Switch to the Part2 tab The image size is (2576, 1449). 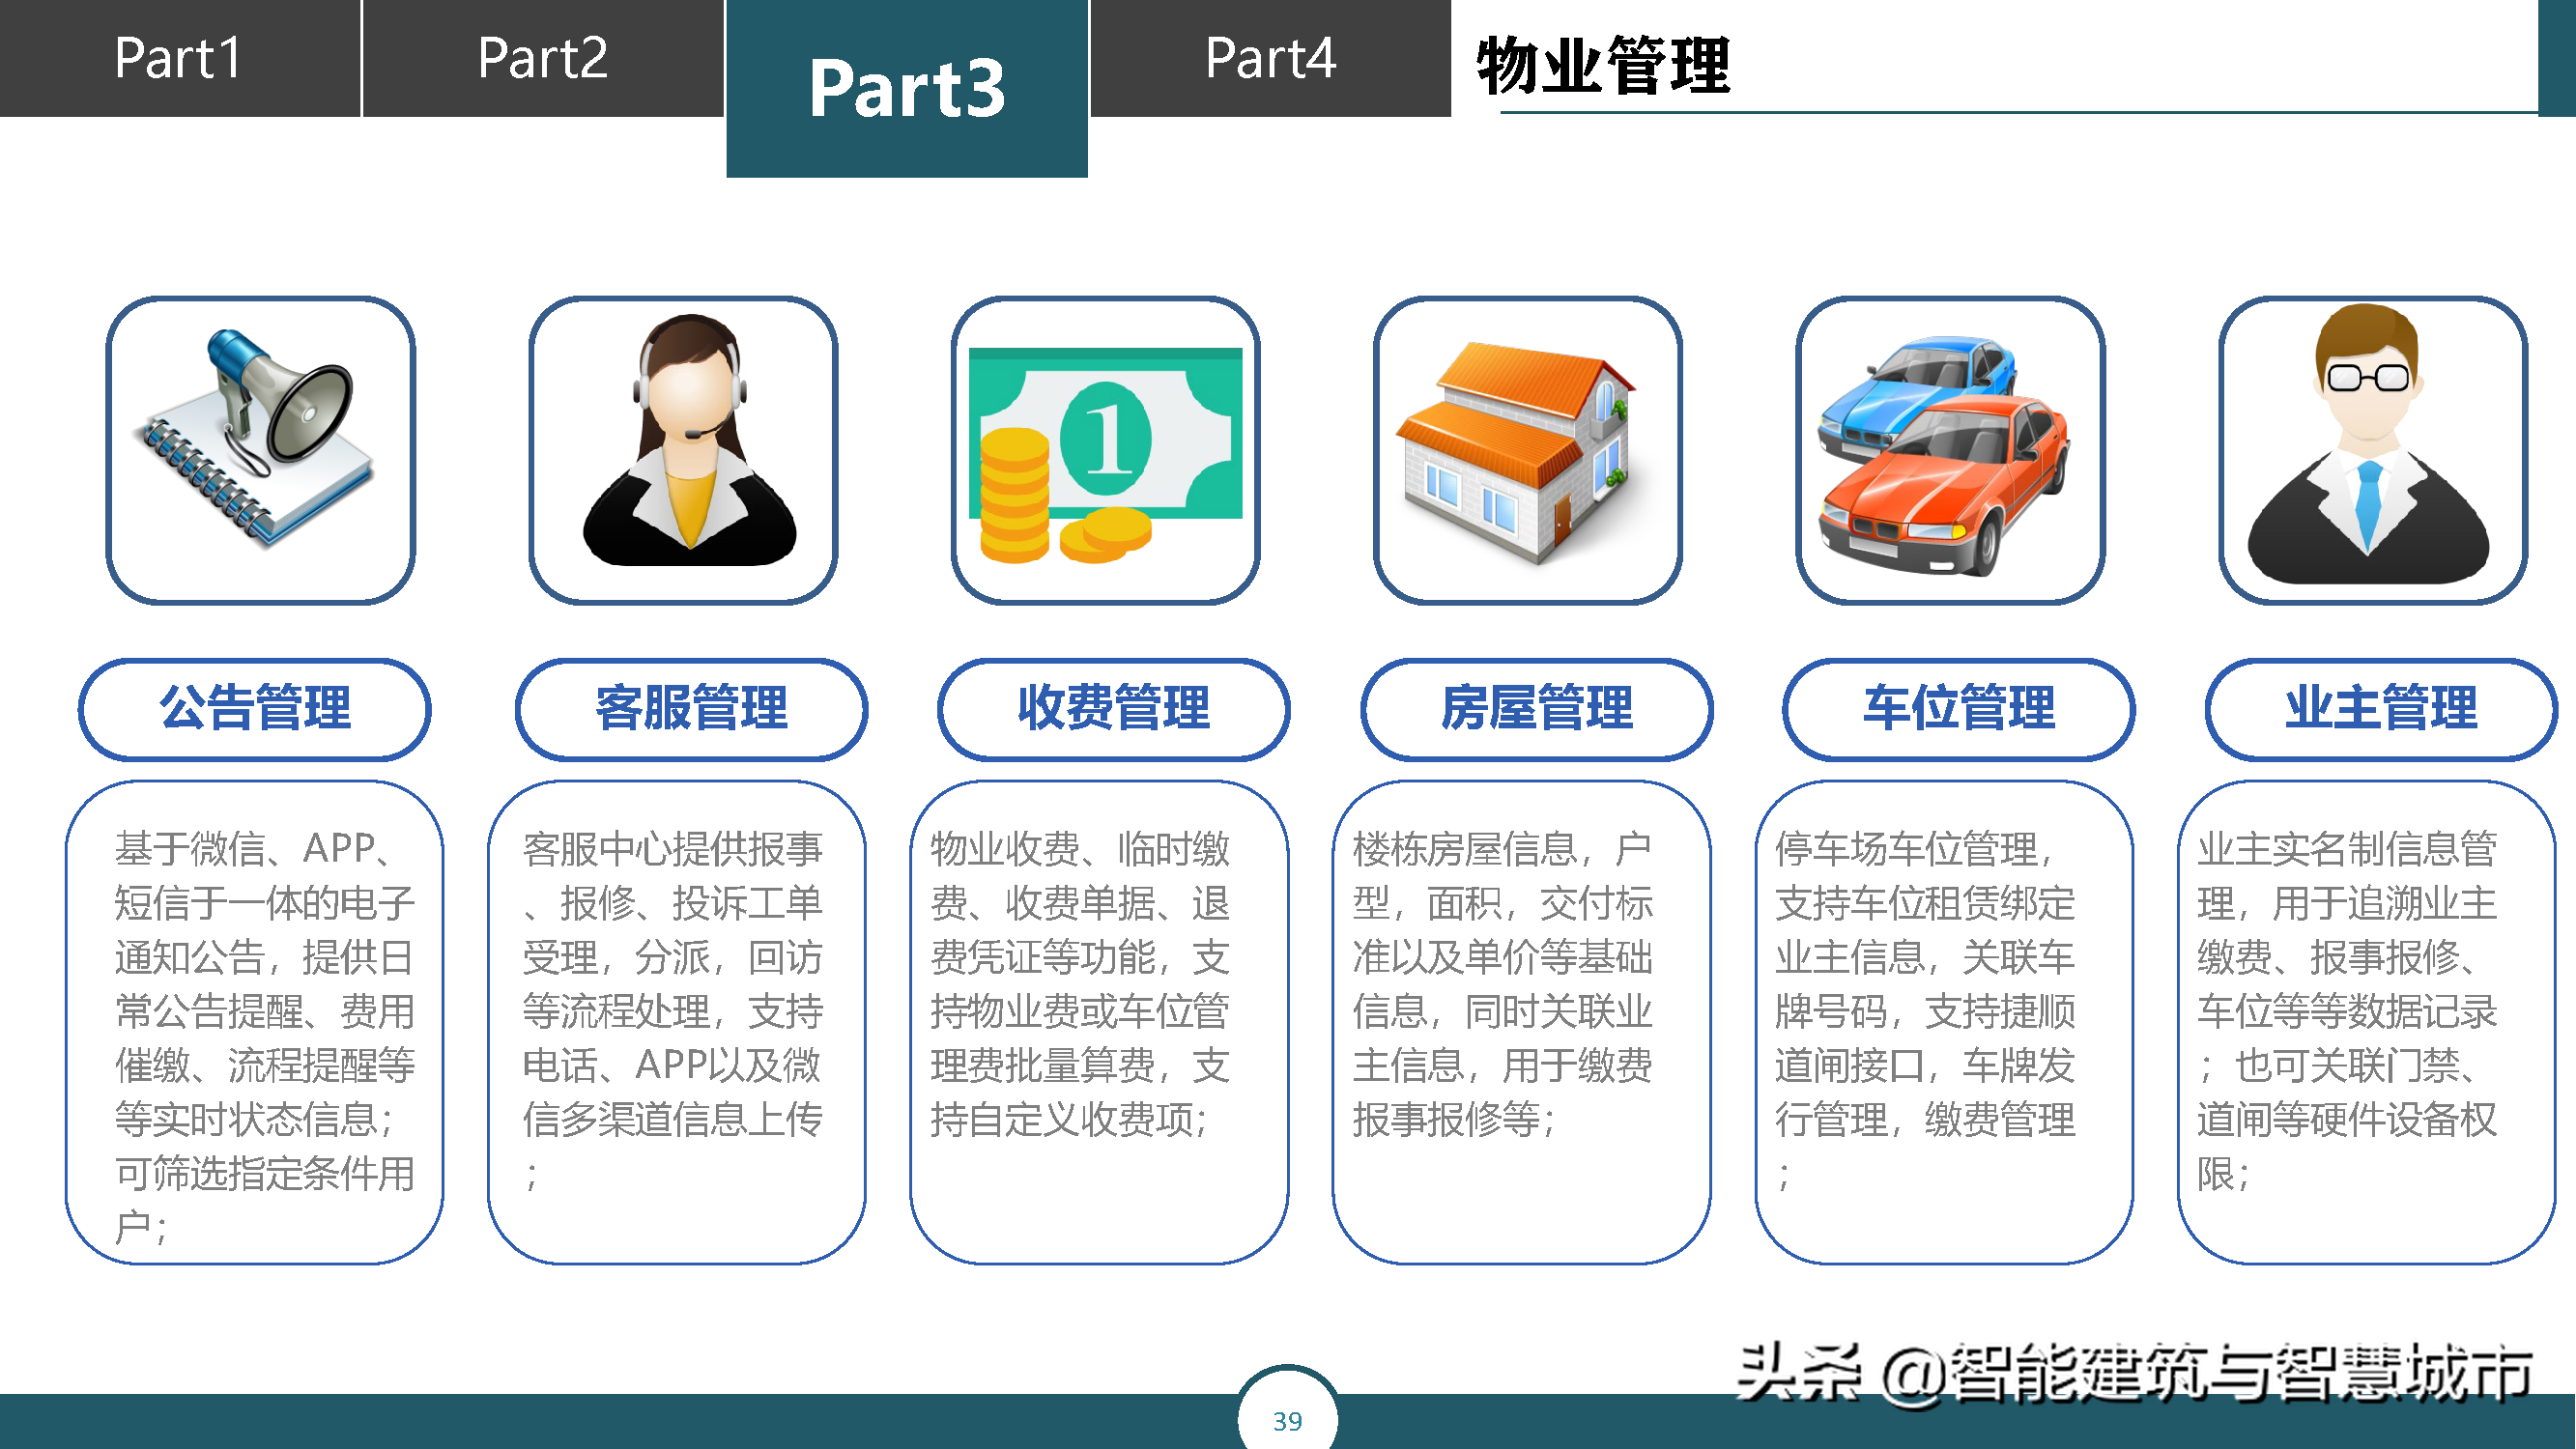[543, 58]
